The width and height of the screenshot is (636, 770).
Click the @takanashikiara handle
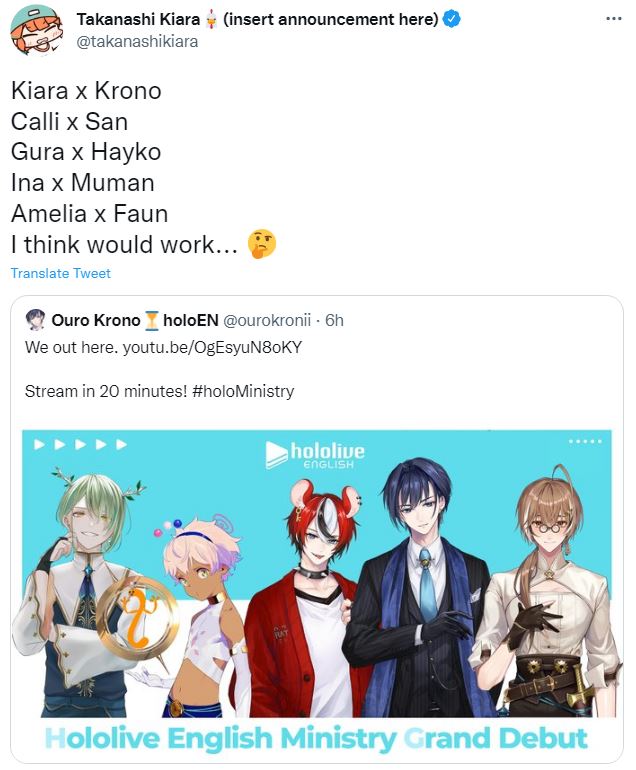click(137, 42)
